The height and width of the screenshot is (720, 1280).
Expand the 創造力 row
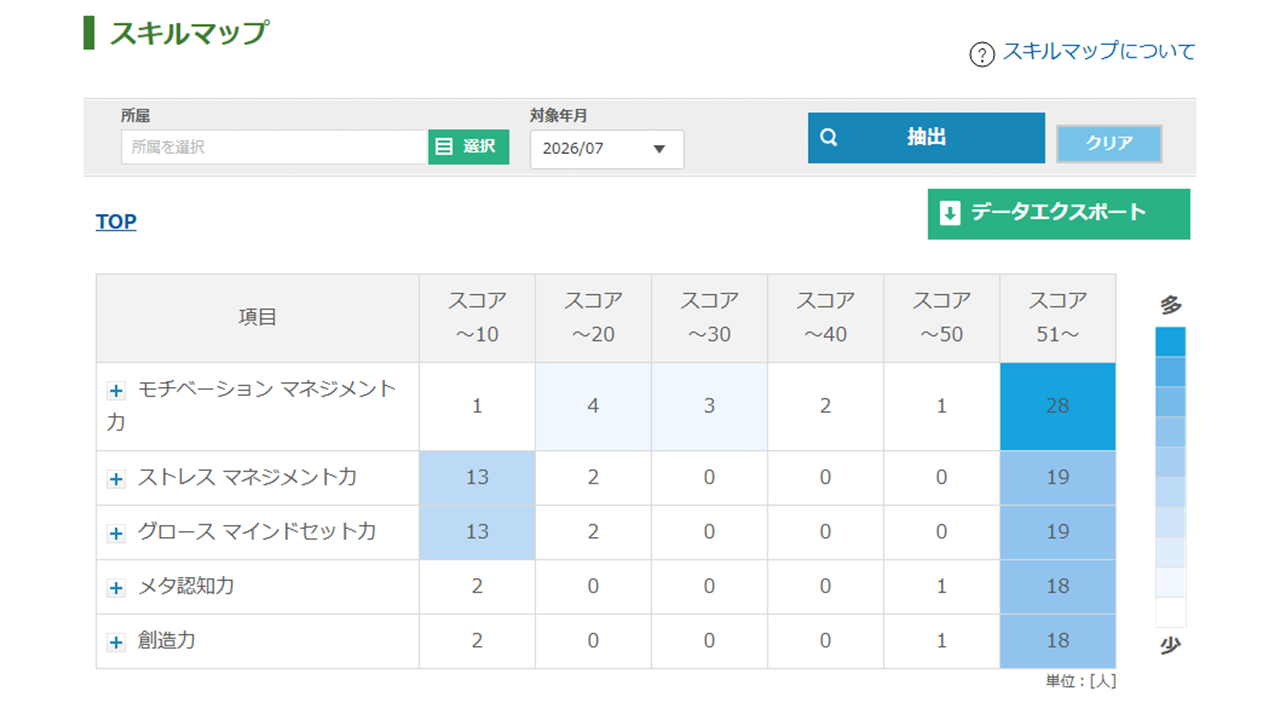click(x=116, y=642)
